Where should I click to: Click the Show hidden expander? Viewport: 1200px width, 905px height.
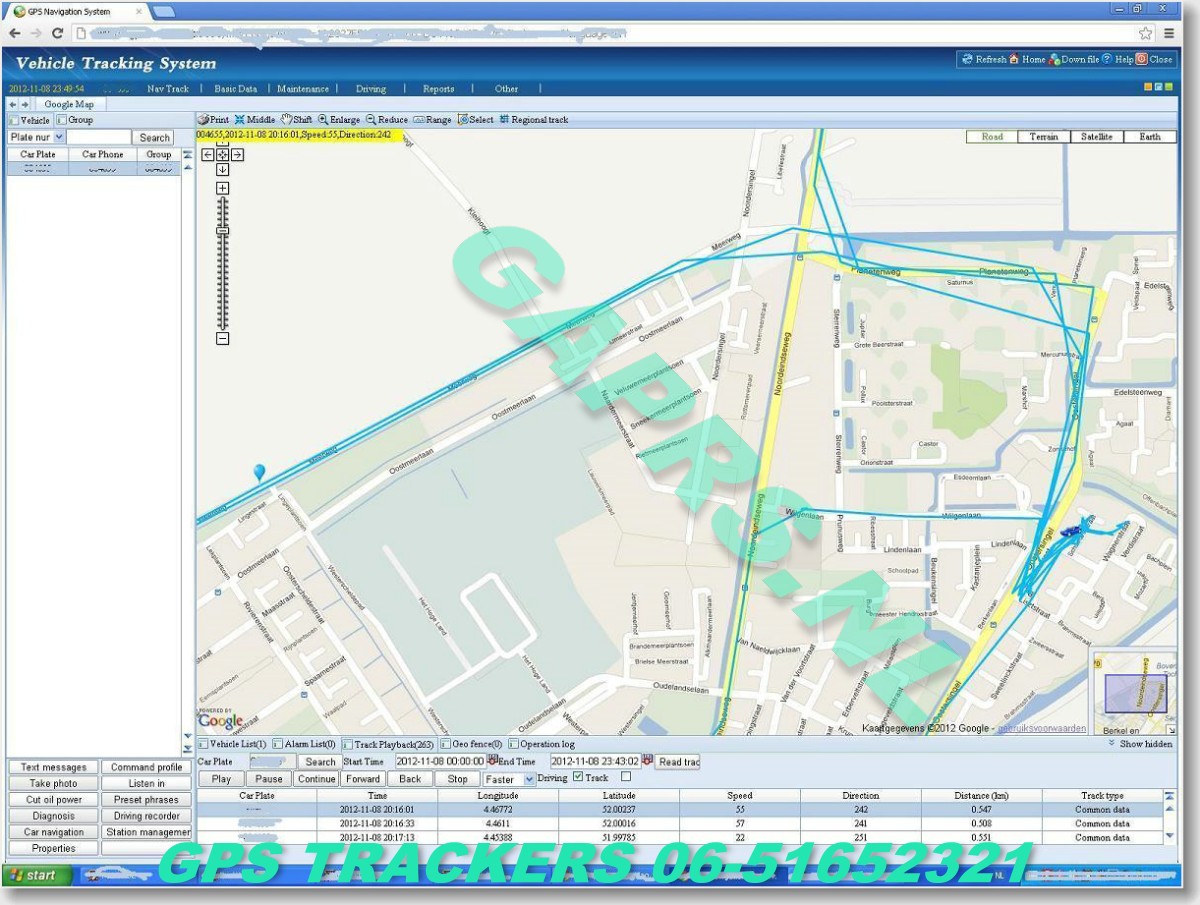coord(1140,744)
